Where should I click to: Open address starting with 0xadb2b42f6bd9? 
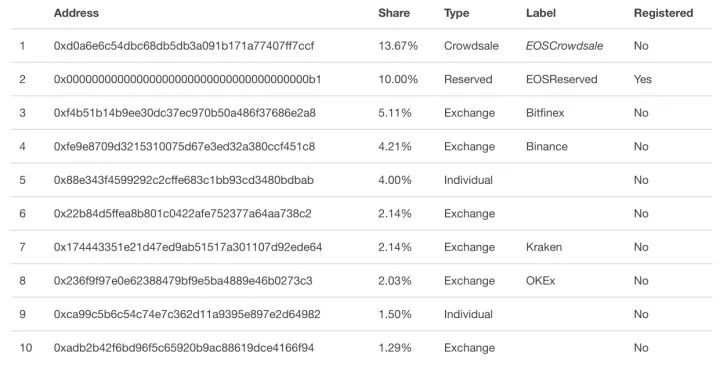tap(184, 347)
